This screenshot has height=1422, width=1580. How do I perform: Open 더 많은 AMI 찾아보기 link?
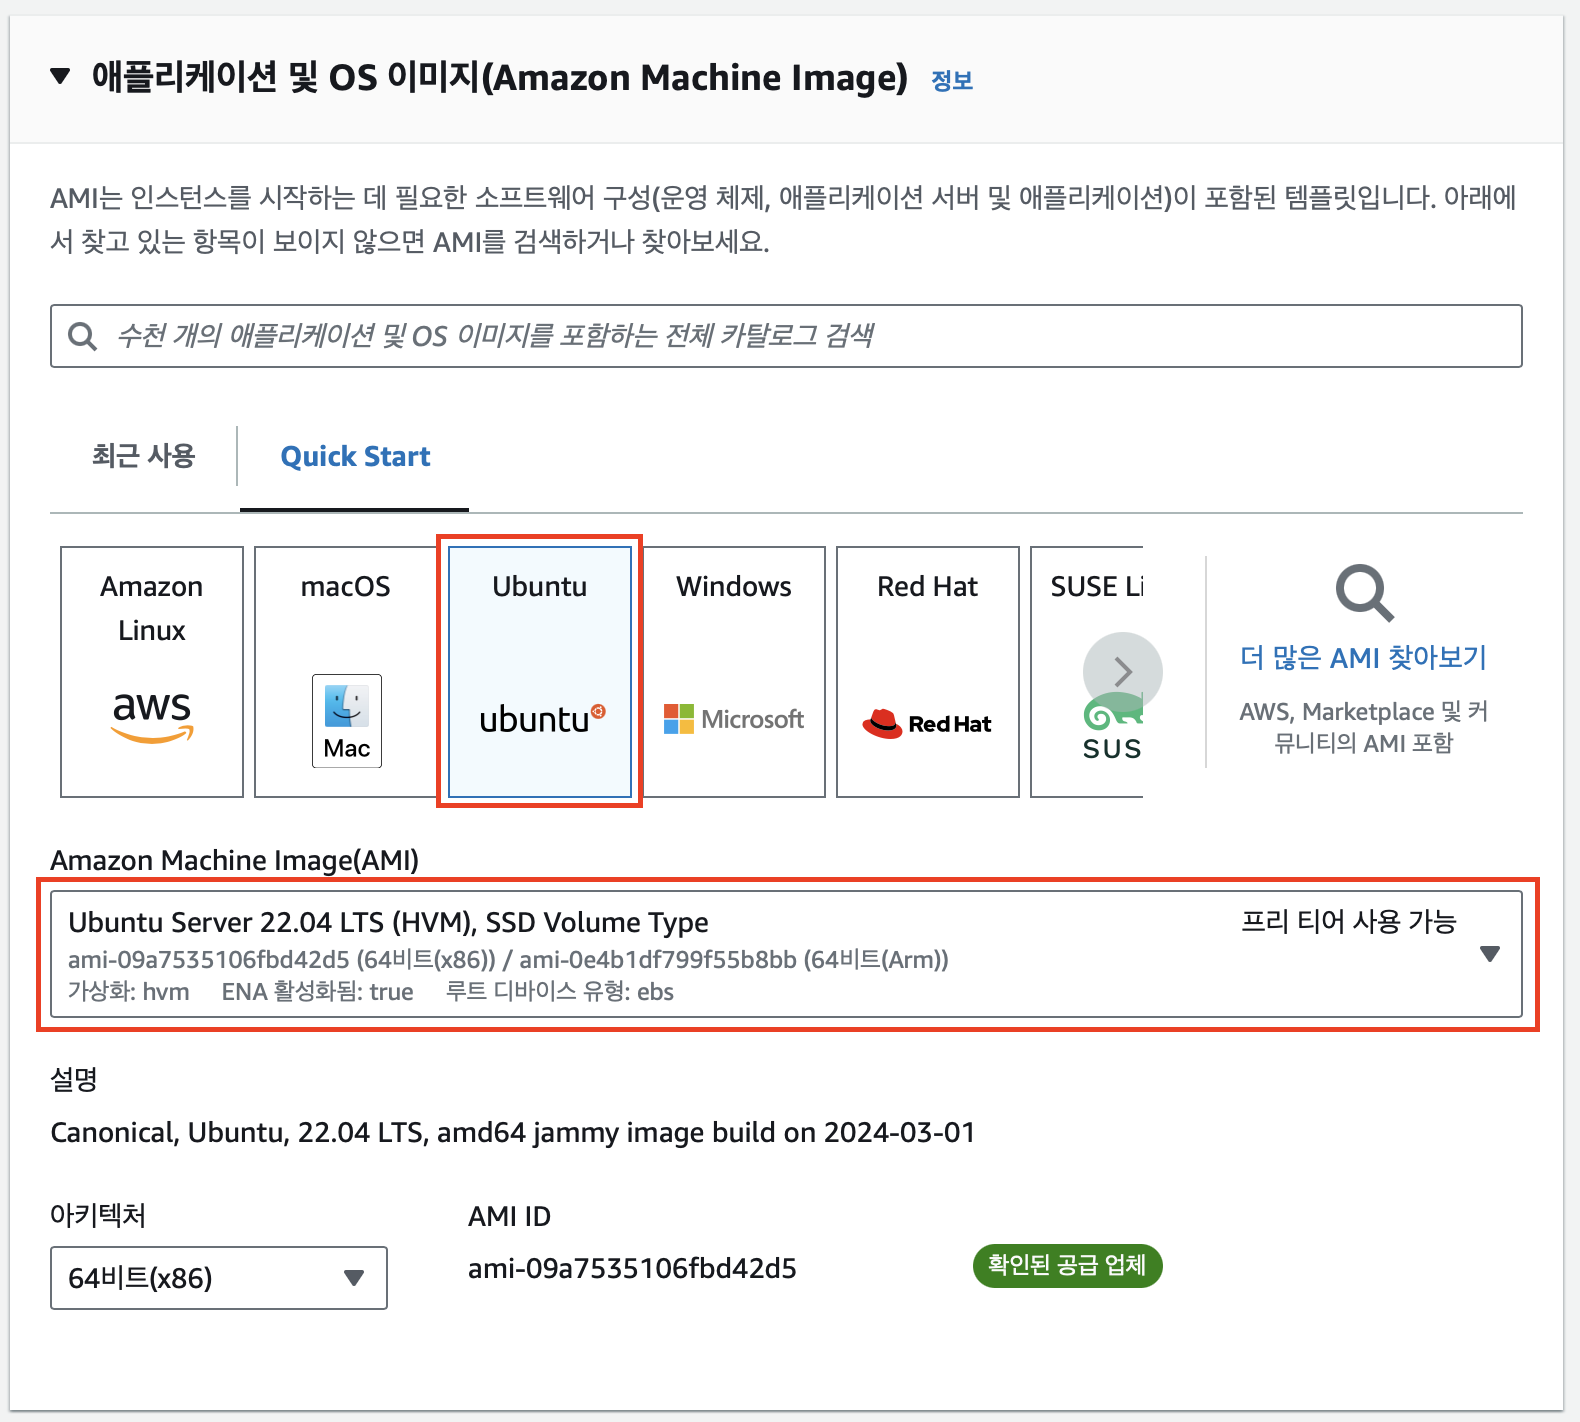pyautogui.click(x=1364, y=658)
